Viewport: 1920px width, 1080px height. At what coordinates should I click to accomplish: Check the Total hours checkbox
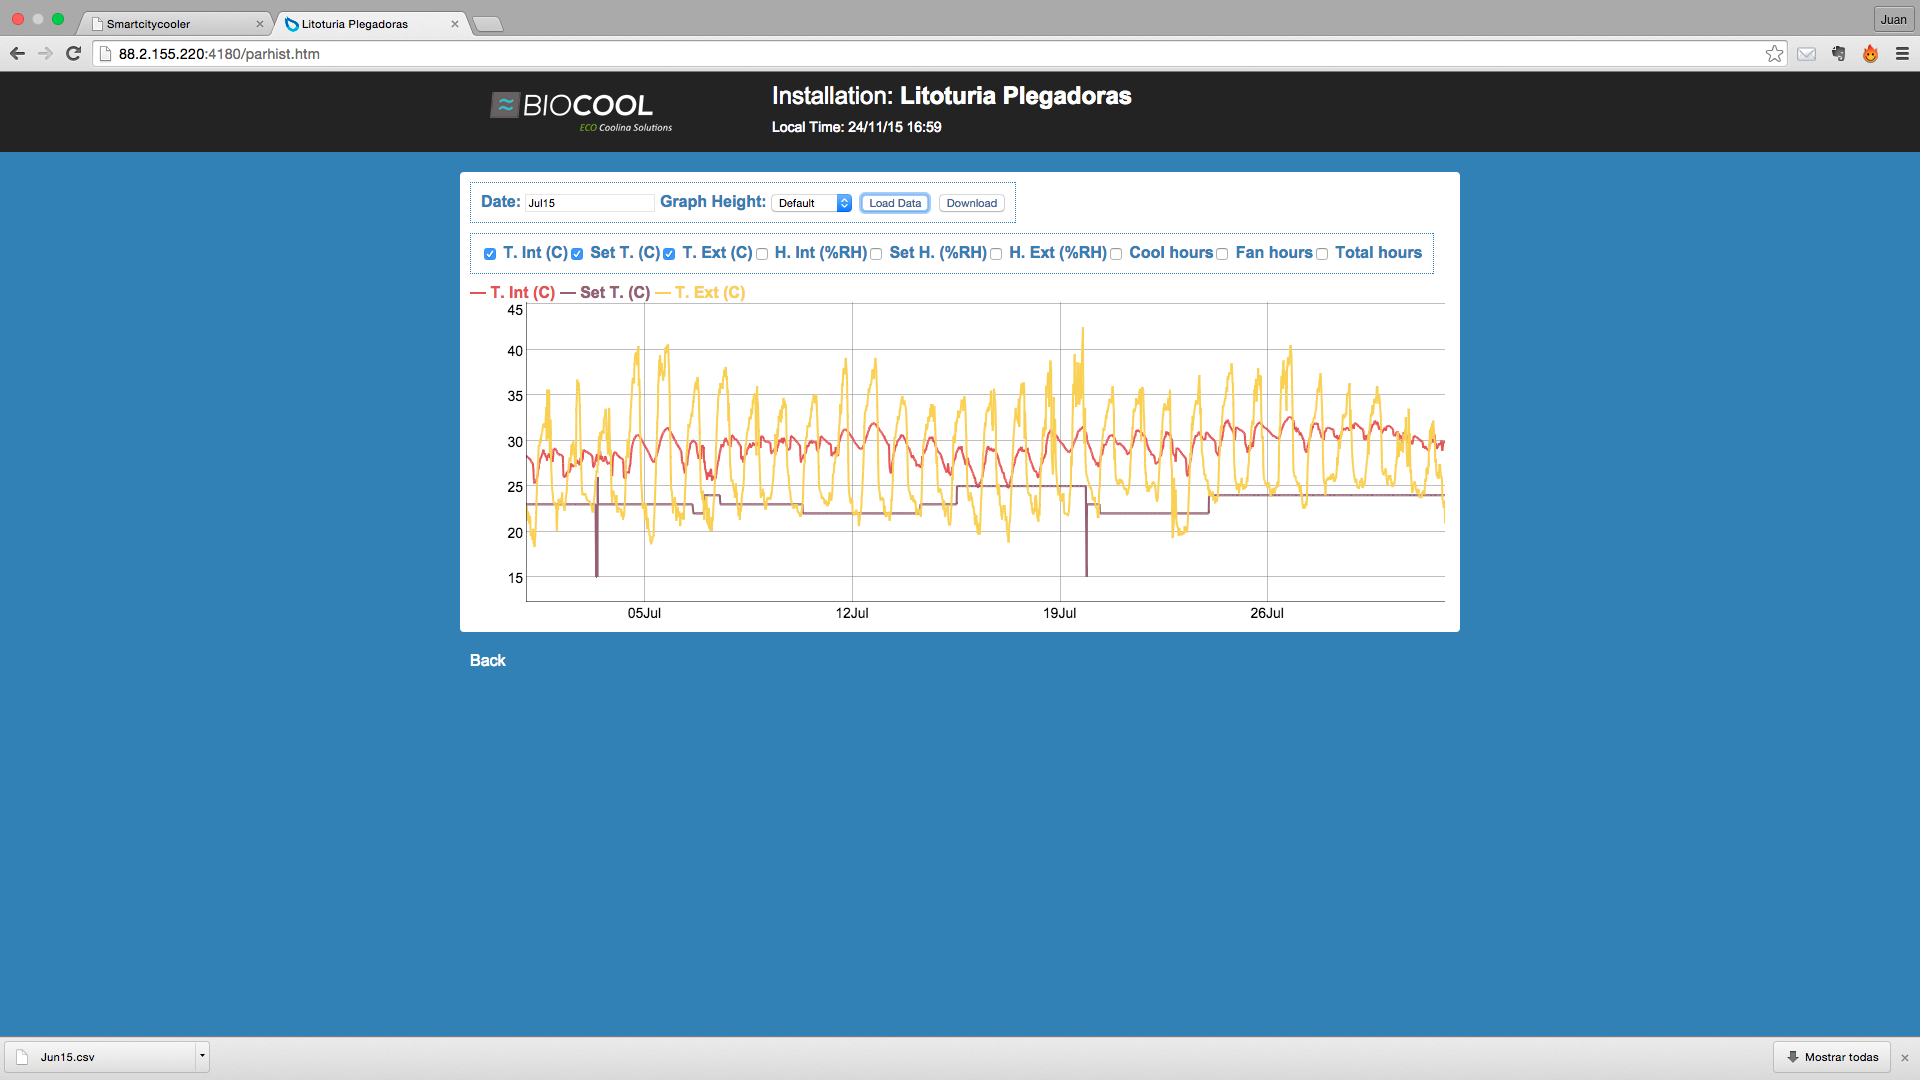tap(1322, 254)
